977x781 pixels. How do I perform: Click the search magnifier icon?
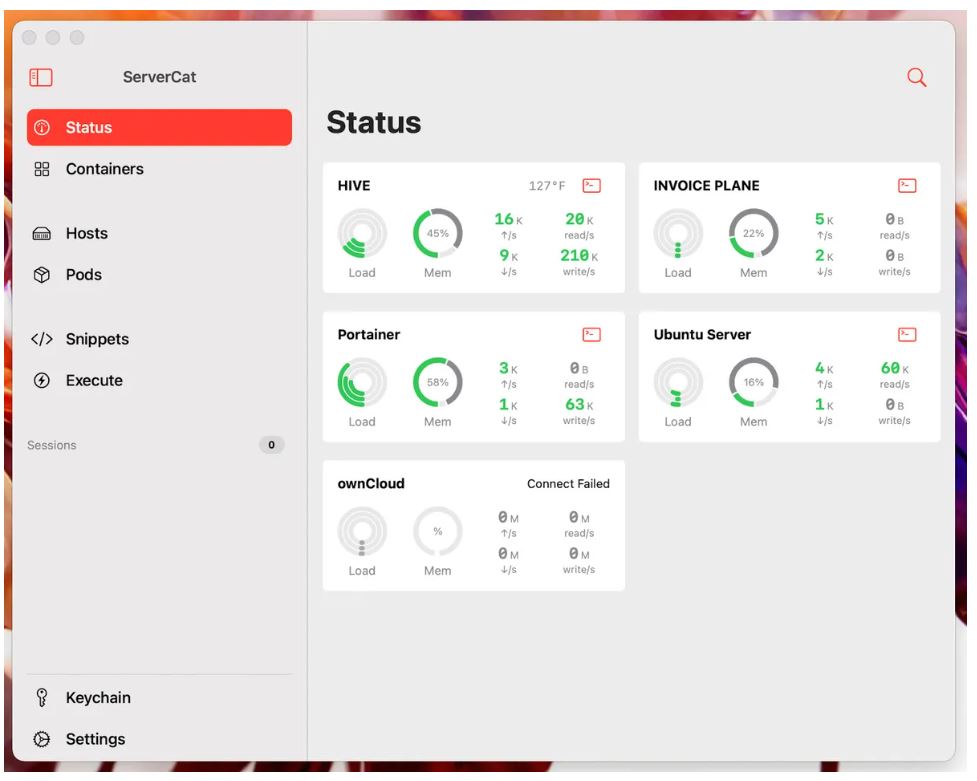pos(916,78)
